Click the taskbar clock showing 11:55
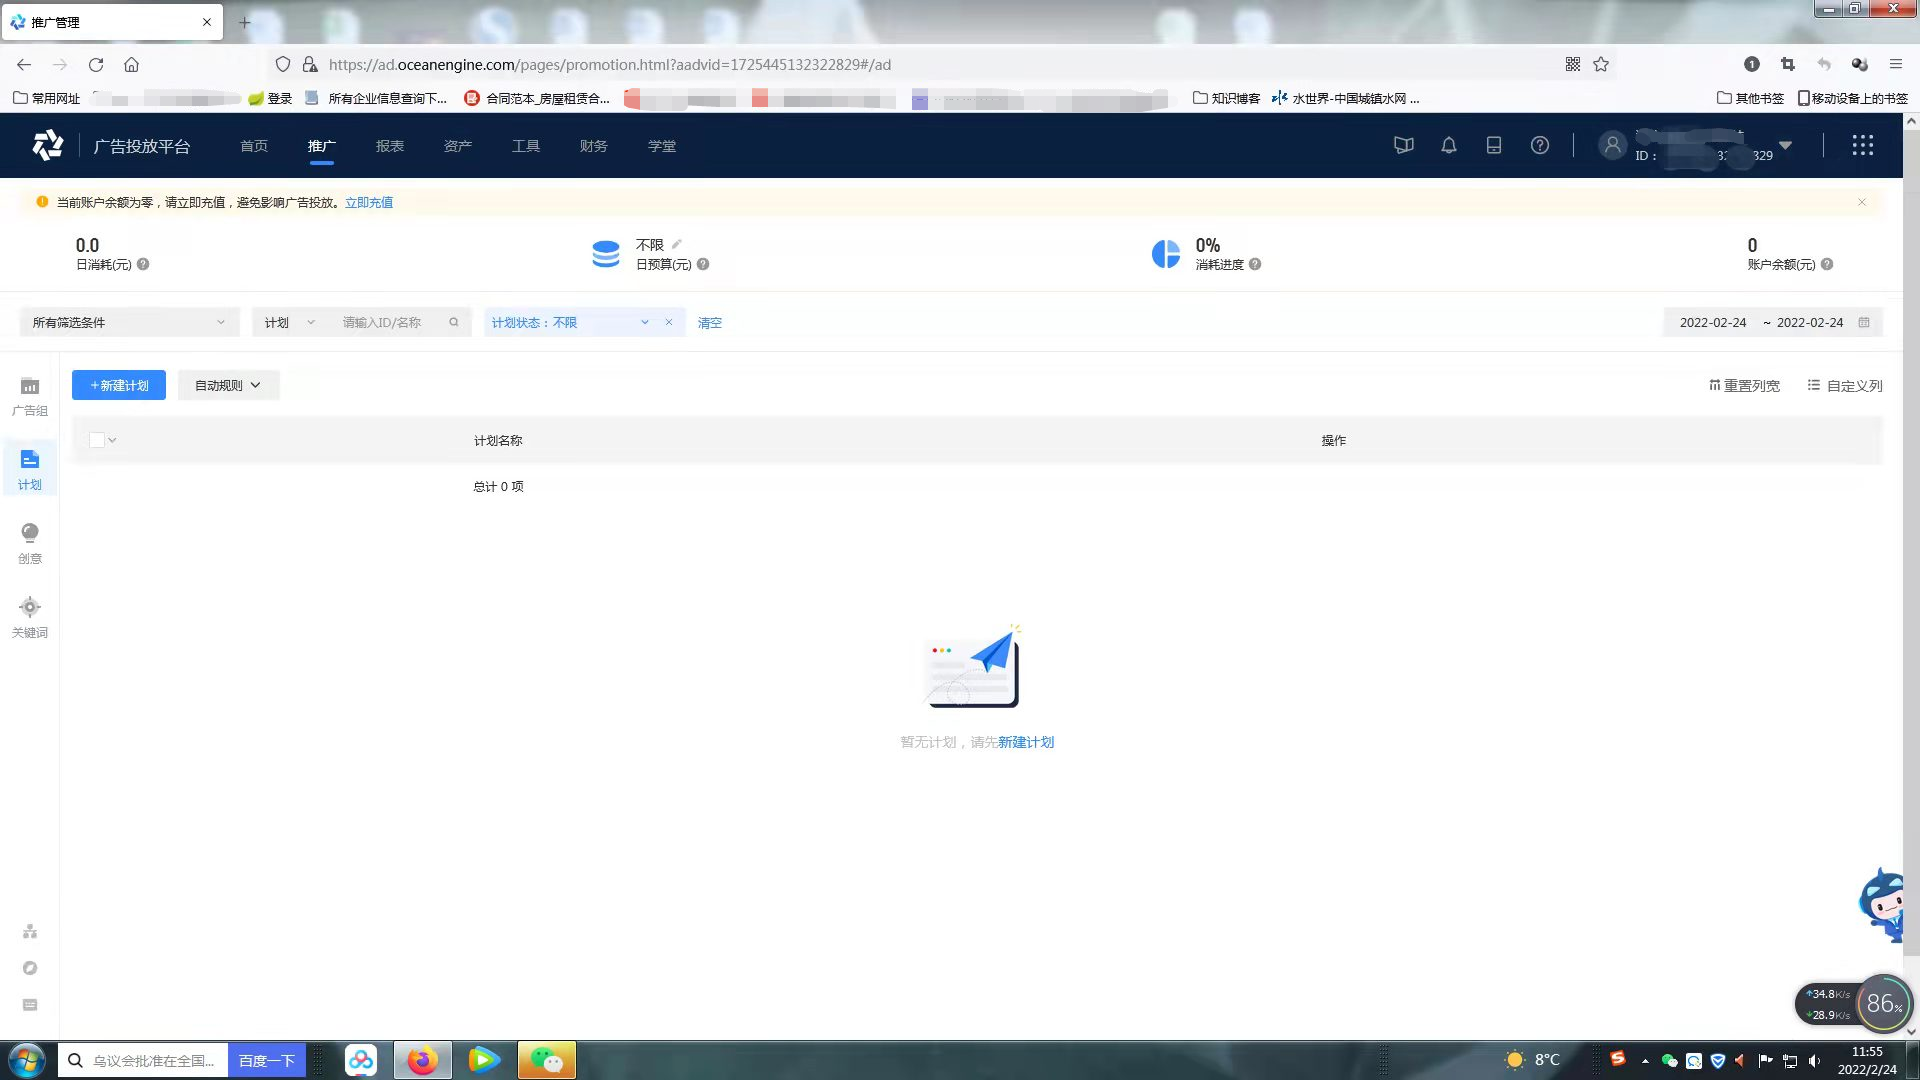This screenshot has height=1080, width=1920. (1867, 1060)
